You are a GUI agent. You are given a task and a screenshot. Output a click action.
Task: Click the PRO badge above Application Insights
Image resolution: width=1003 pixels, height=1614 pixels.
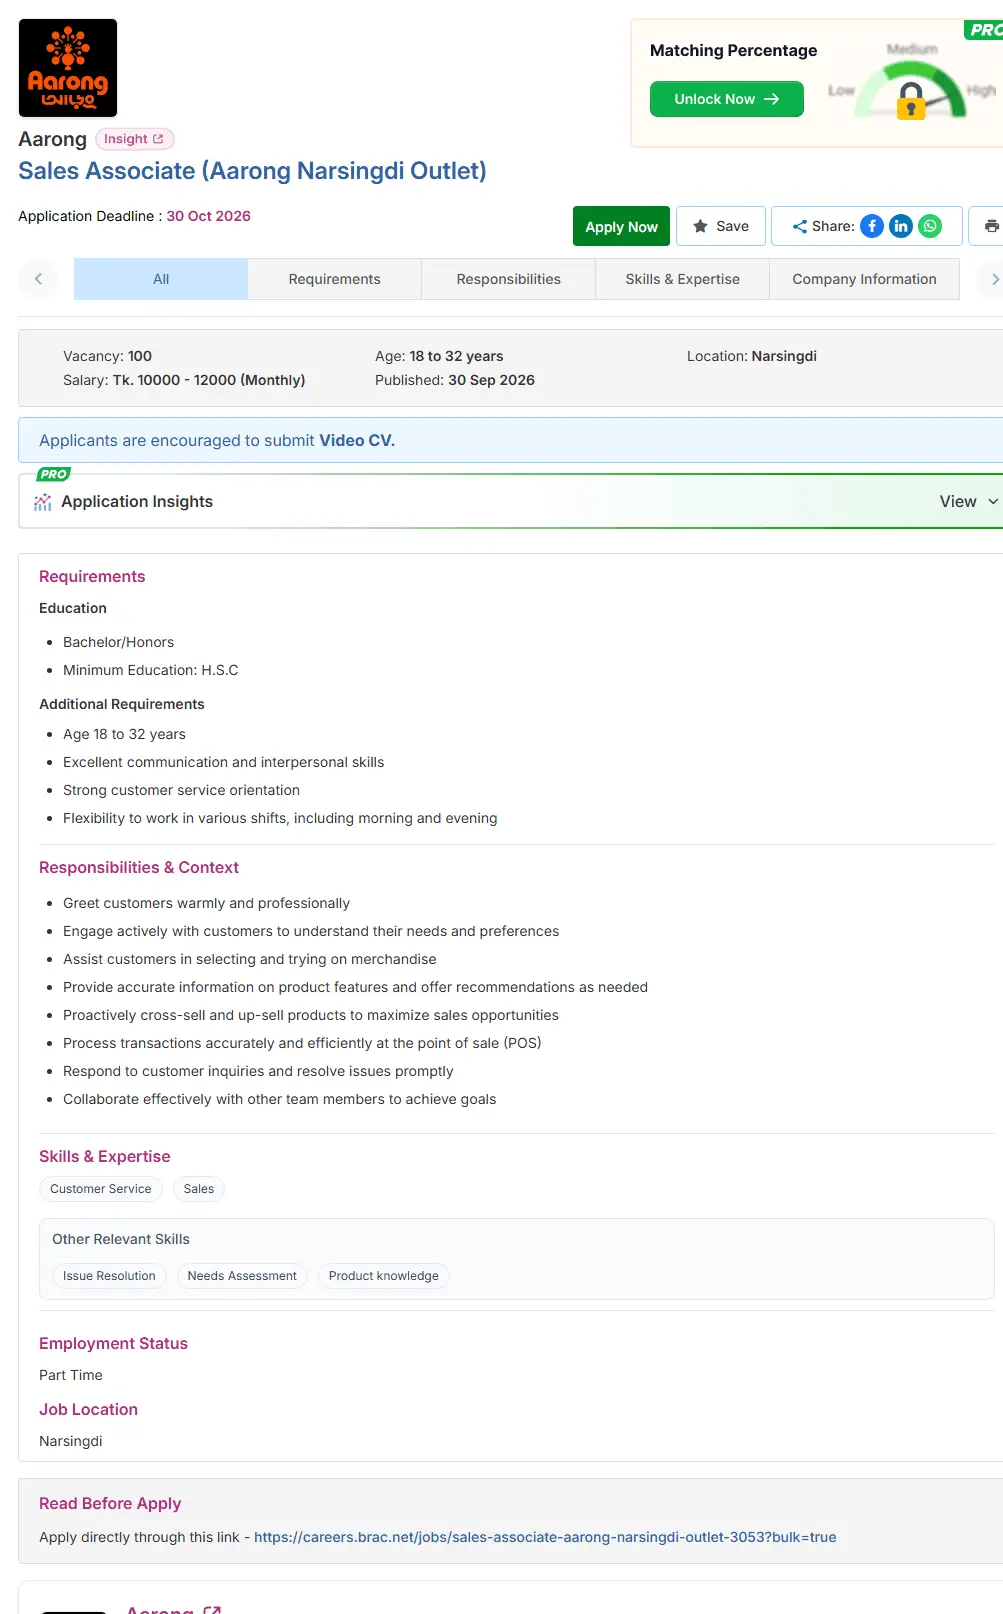(x=53, y=474)
